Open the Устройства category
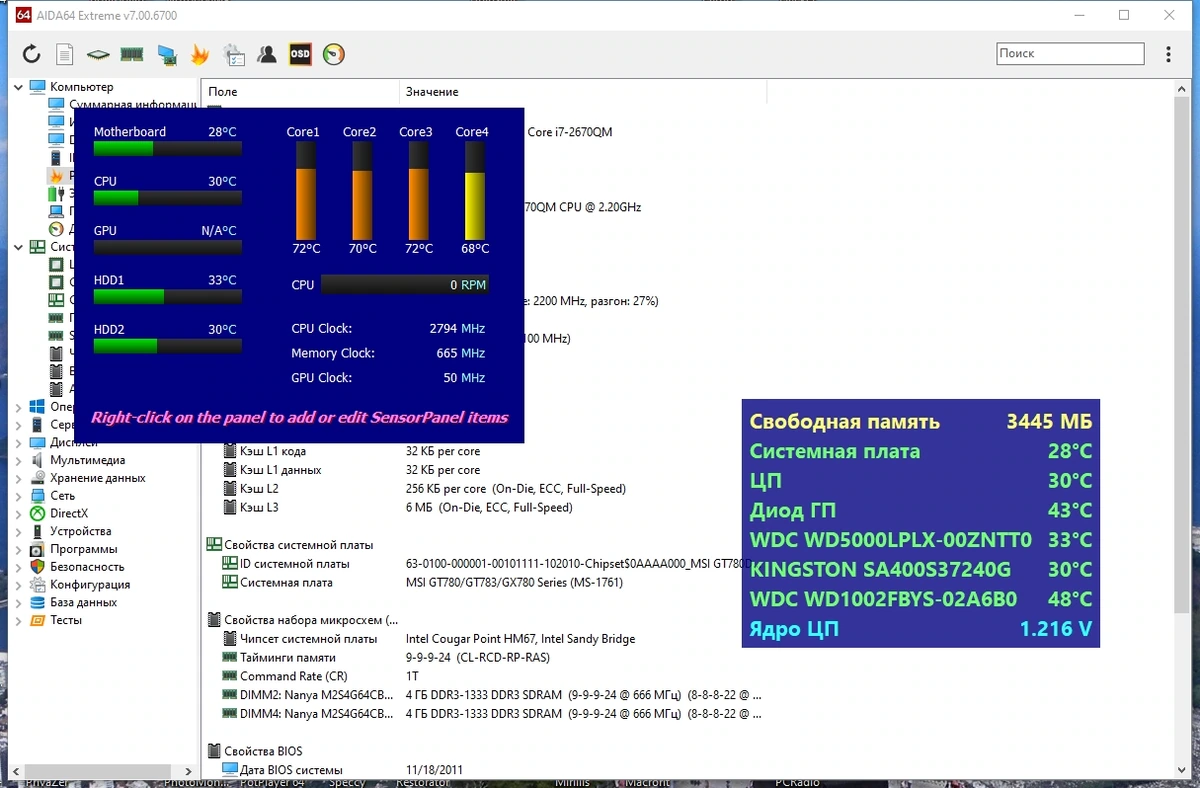Image resolution: width=1200 pixels, height=788 pixels. click(81, 531)
